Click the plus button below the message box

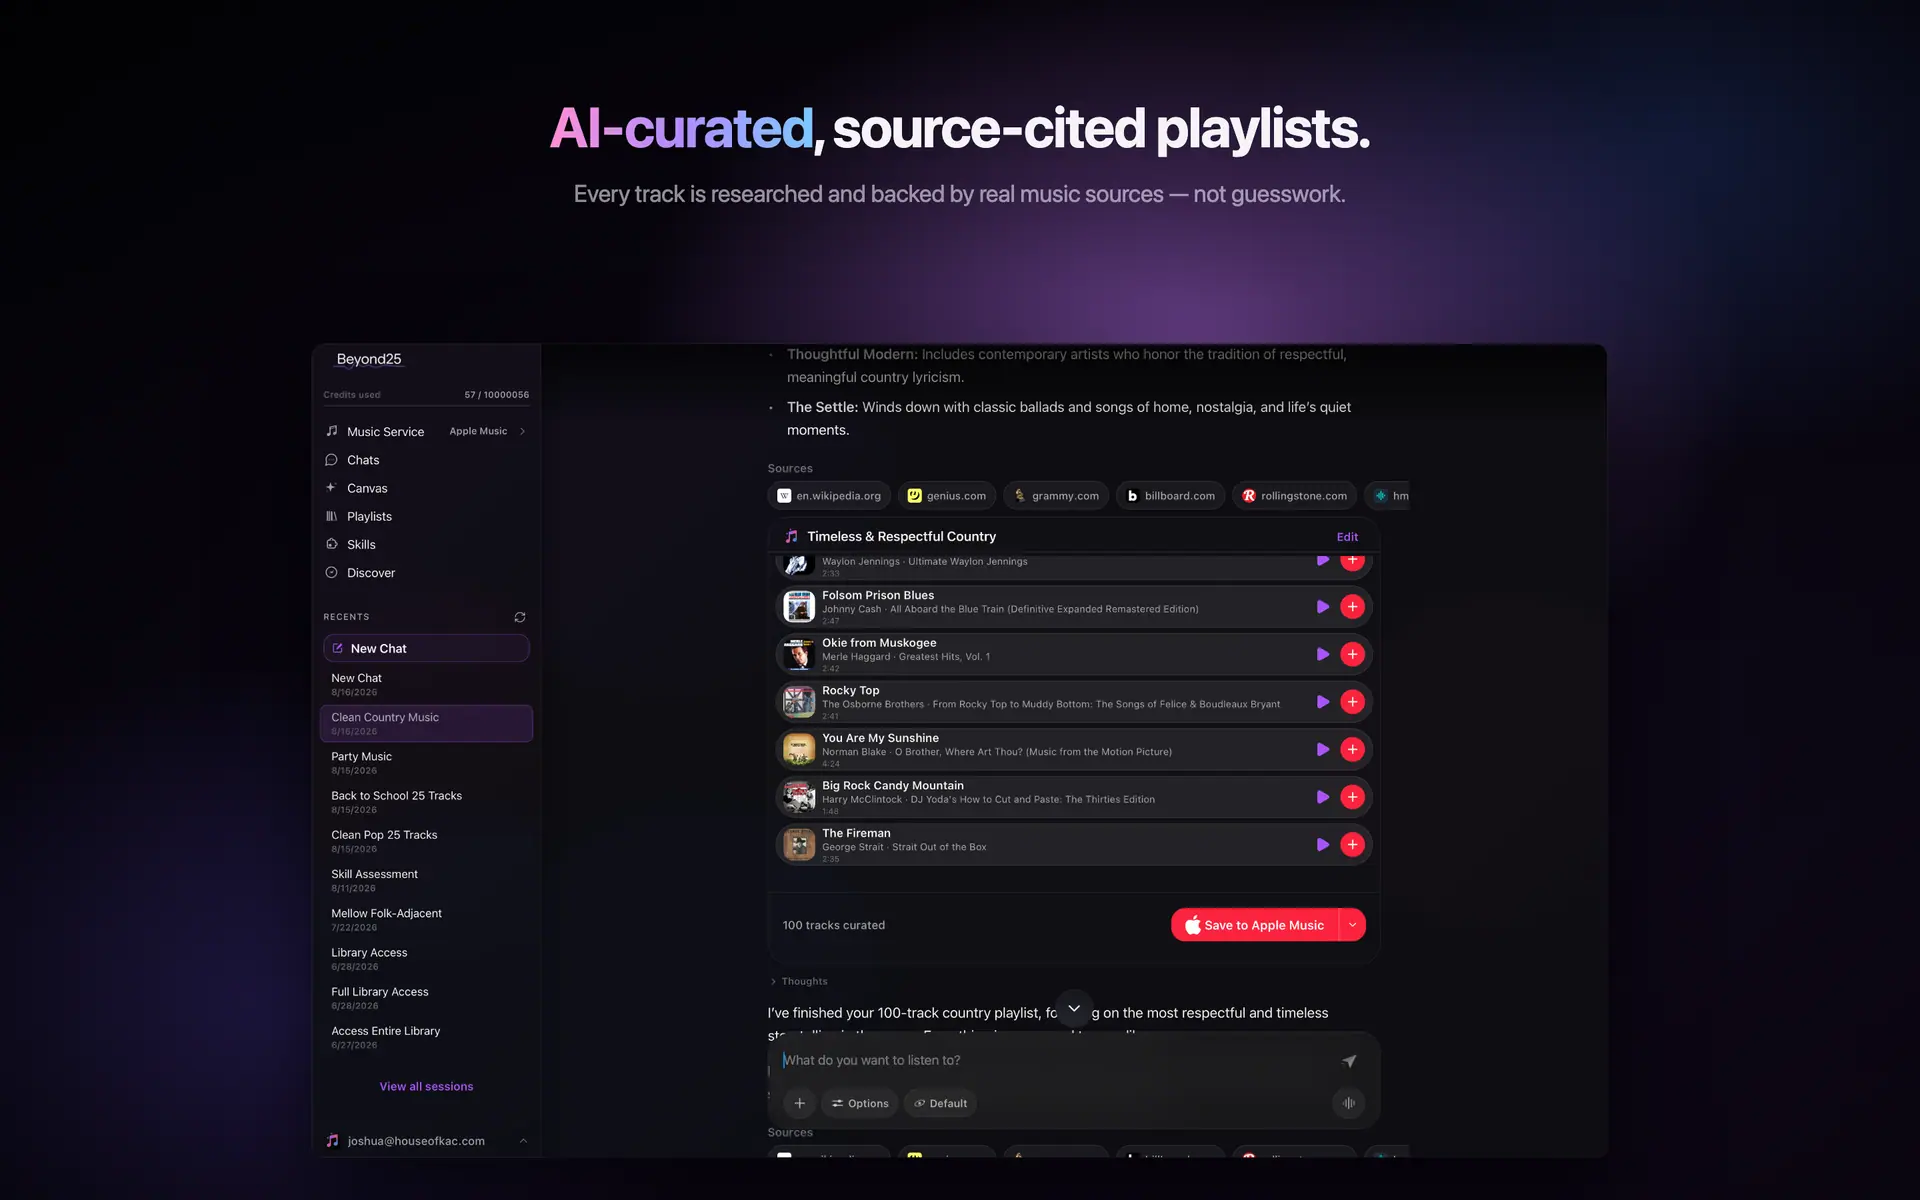coord(799,1103)
